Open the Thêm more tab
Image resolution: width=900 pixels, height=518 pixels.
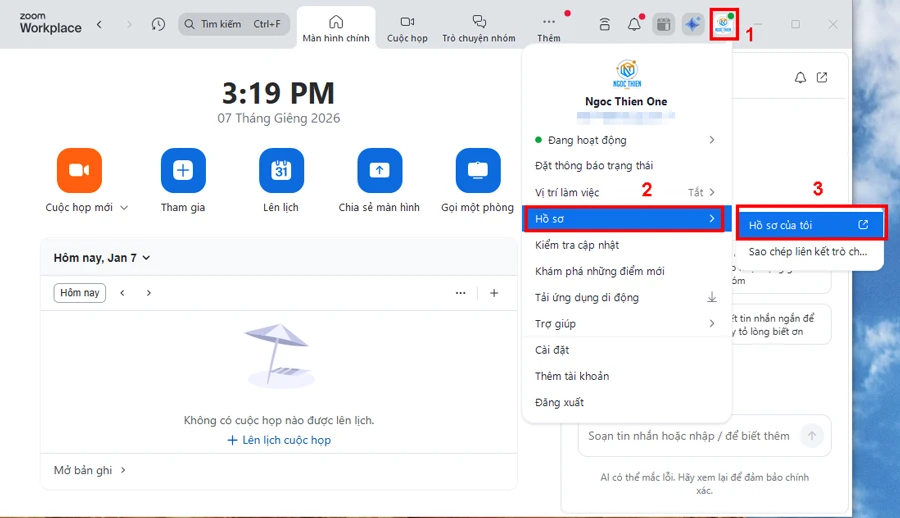(549, 29)
